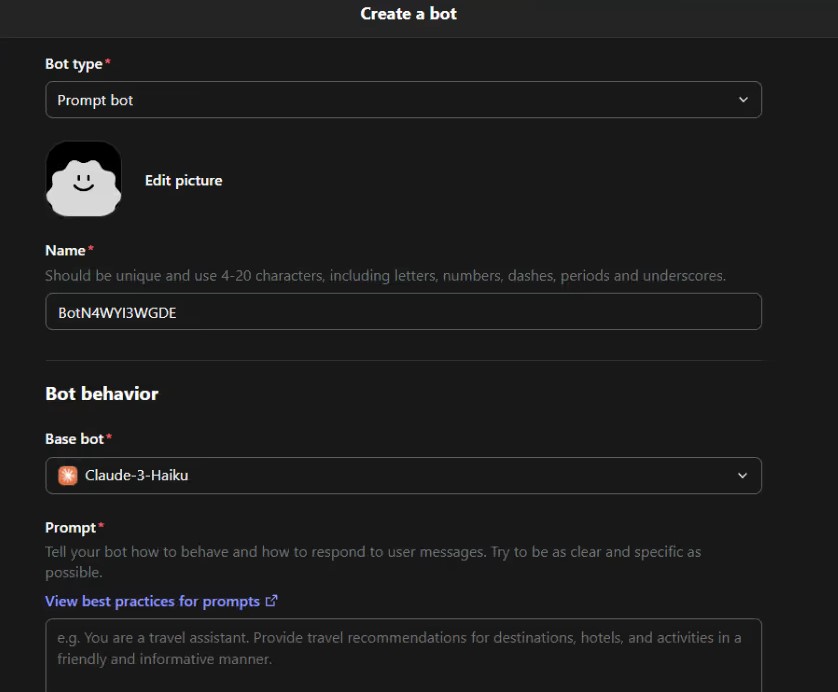Click Edit picture to change the bot avatar
This screenshot has width=838, height=692.
(x=183, y=180)
